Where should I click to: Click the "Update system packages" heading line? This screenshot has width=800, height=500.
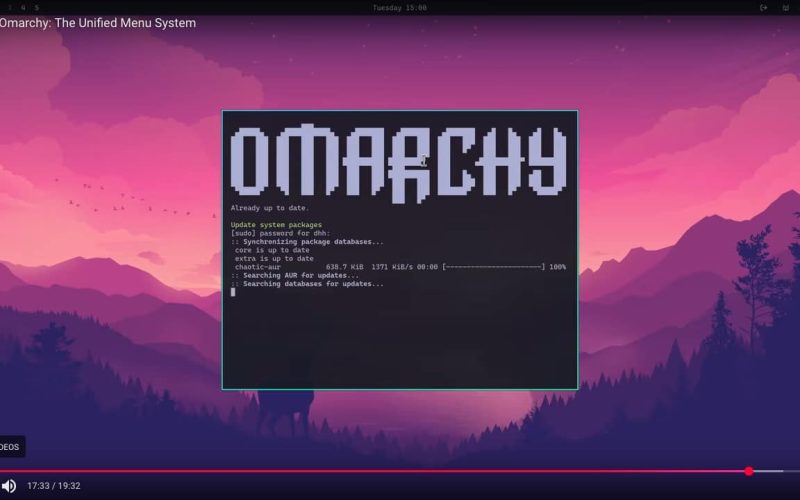[x=276, y=225]
